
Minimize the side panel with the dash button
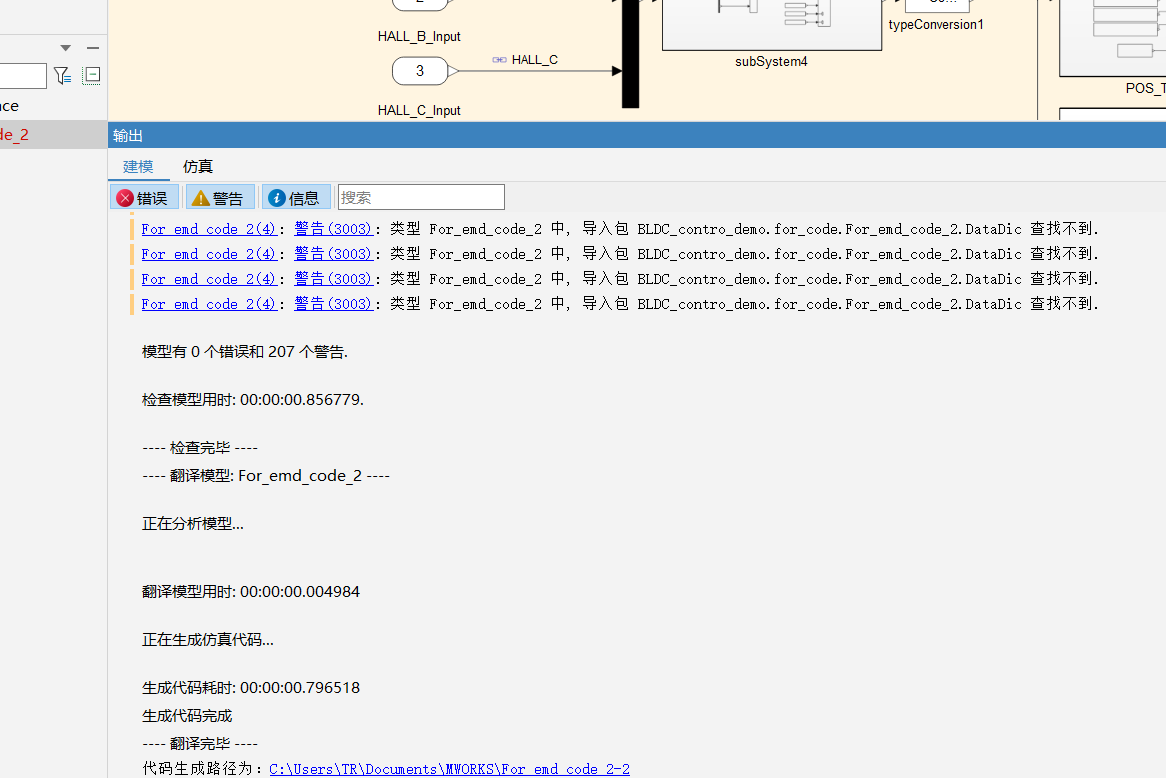click(x=93, y=48)
